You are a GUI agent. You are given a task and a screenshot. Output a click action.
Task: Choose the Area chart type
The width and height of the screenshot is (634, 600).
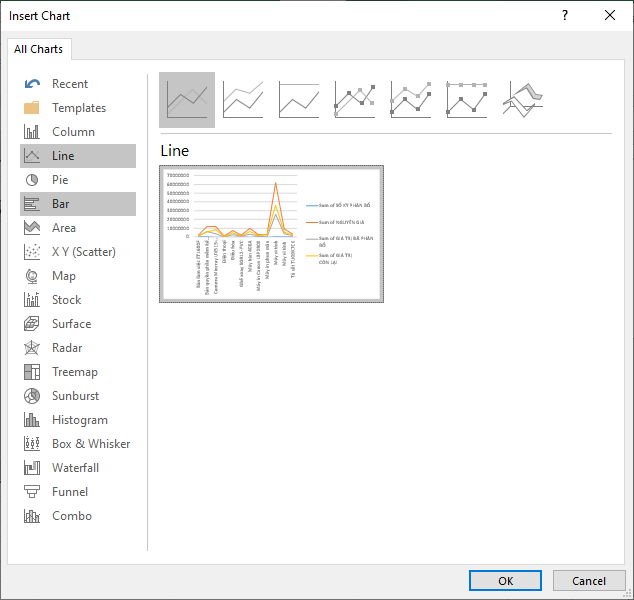(x=78, y=228)
